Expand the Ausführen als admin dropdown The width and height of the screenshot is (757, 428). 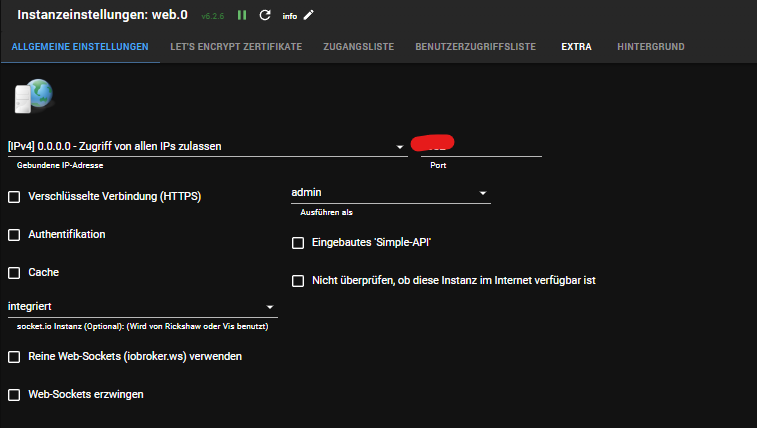[x=390, y=192]
